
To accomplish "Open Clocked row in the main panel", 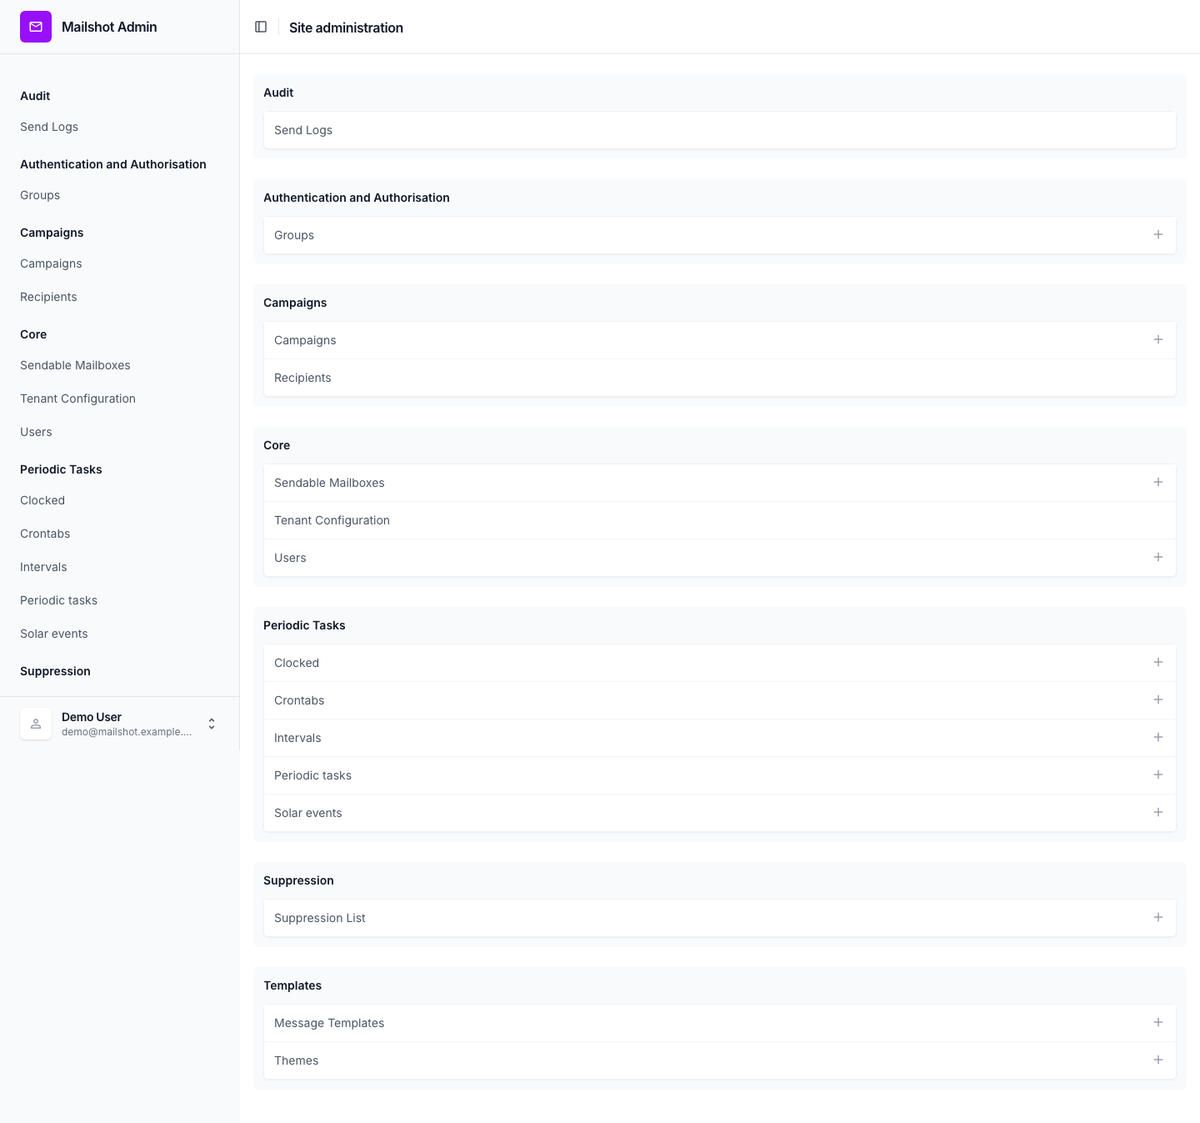I will (720, 662).
